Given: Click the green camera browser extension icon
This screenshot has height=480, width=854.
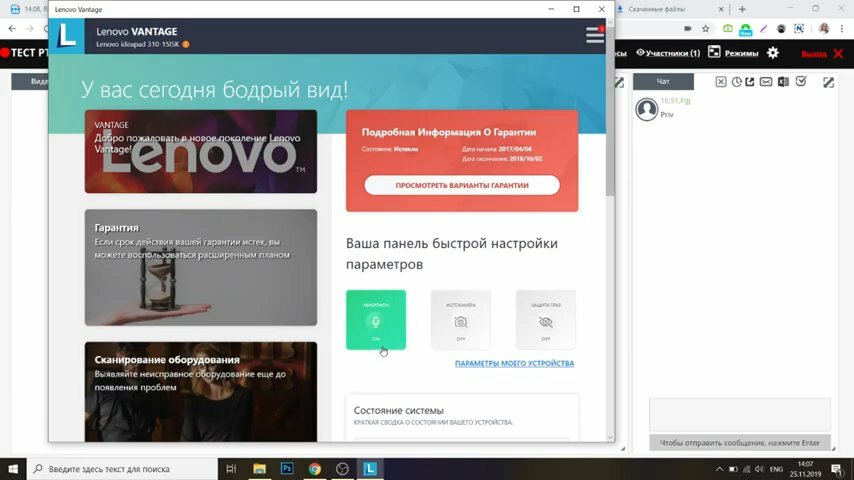Looking at the screenshot, I should 728,29.
